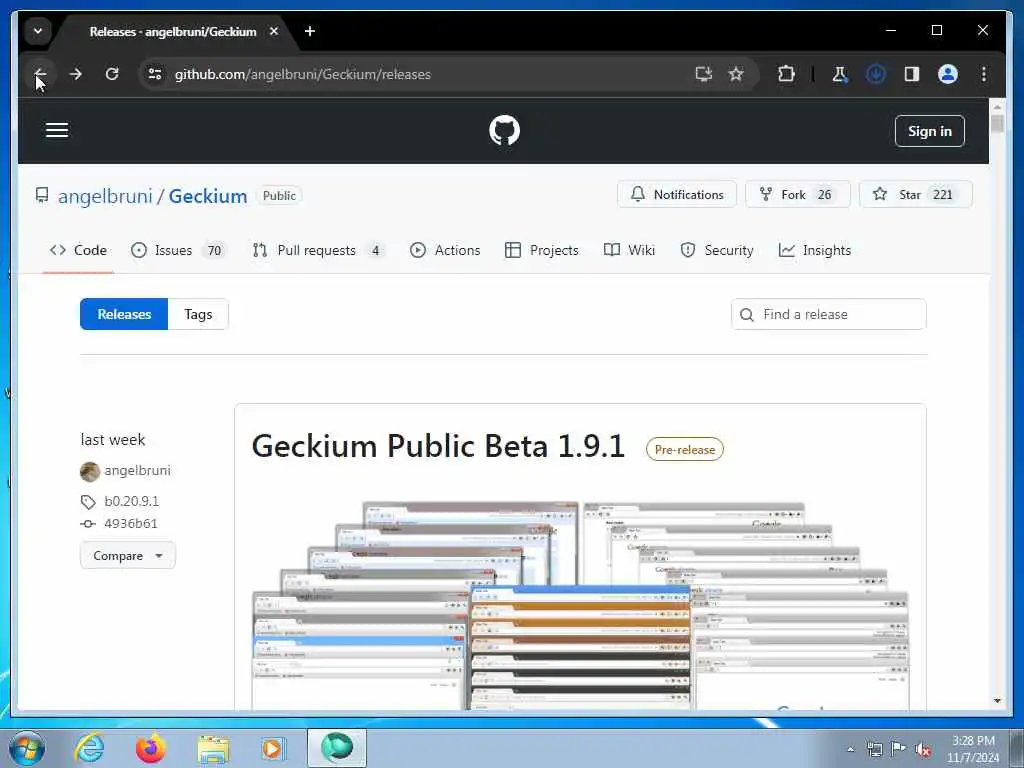
Task: Open the browser three-dot menu
Action: (x=984, y=74)
